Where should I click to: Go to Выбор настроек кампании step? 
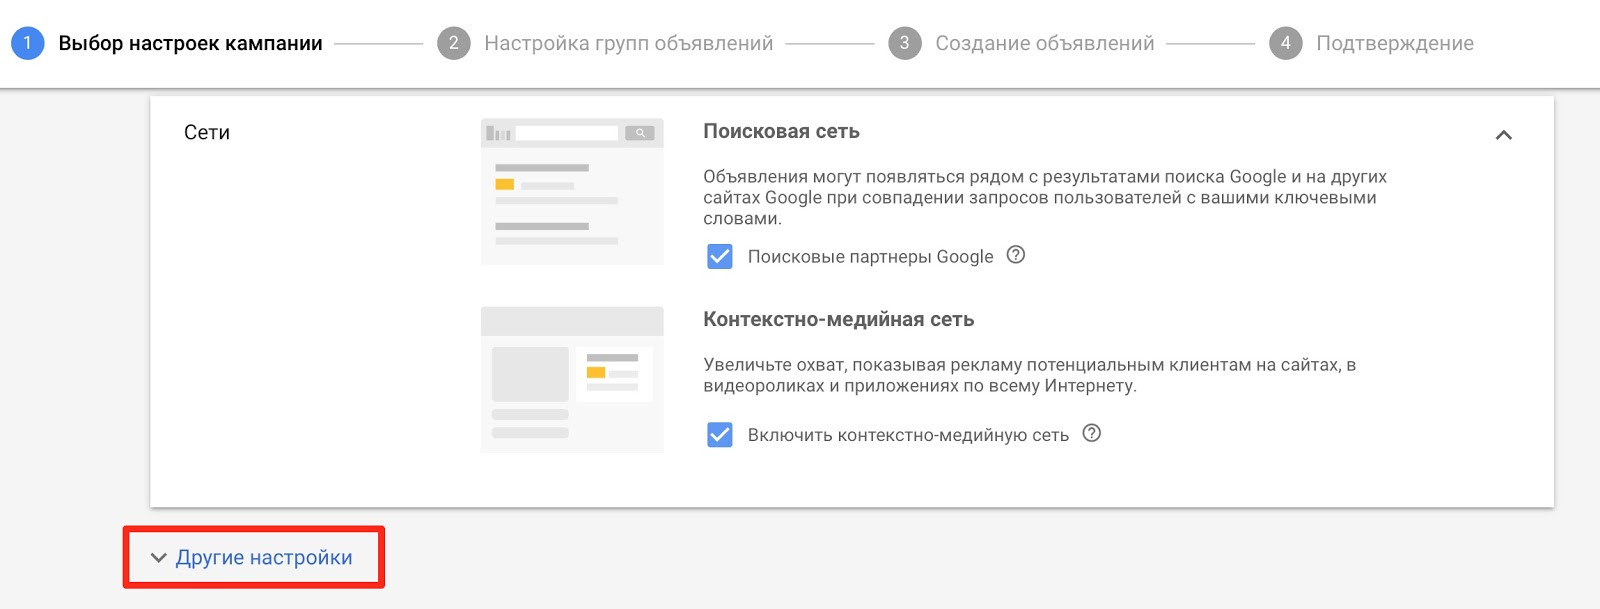190,43
